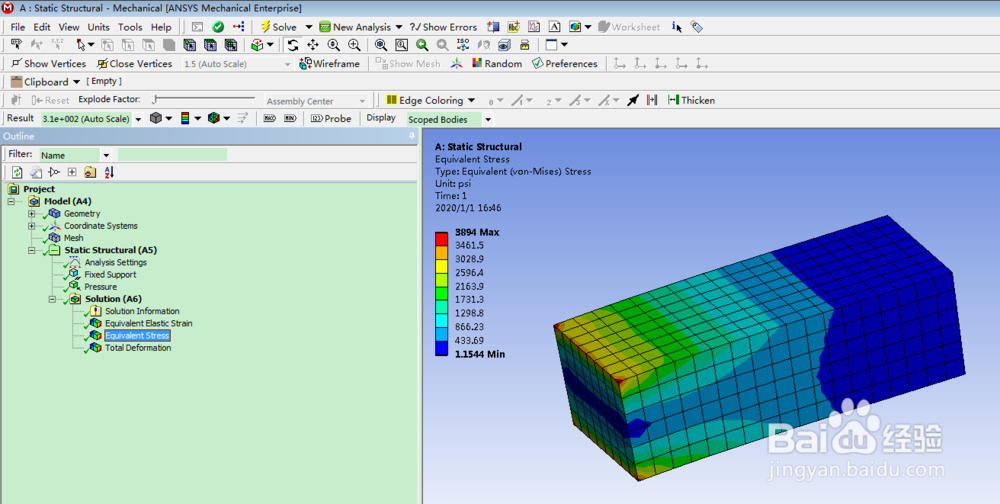Collapse the Static Structural (A5) node
The width and height of the screenshot is (1000, 504).
click(31, 251)
